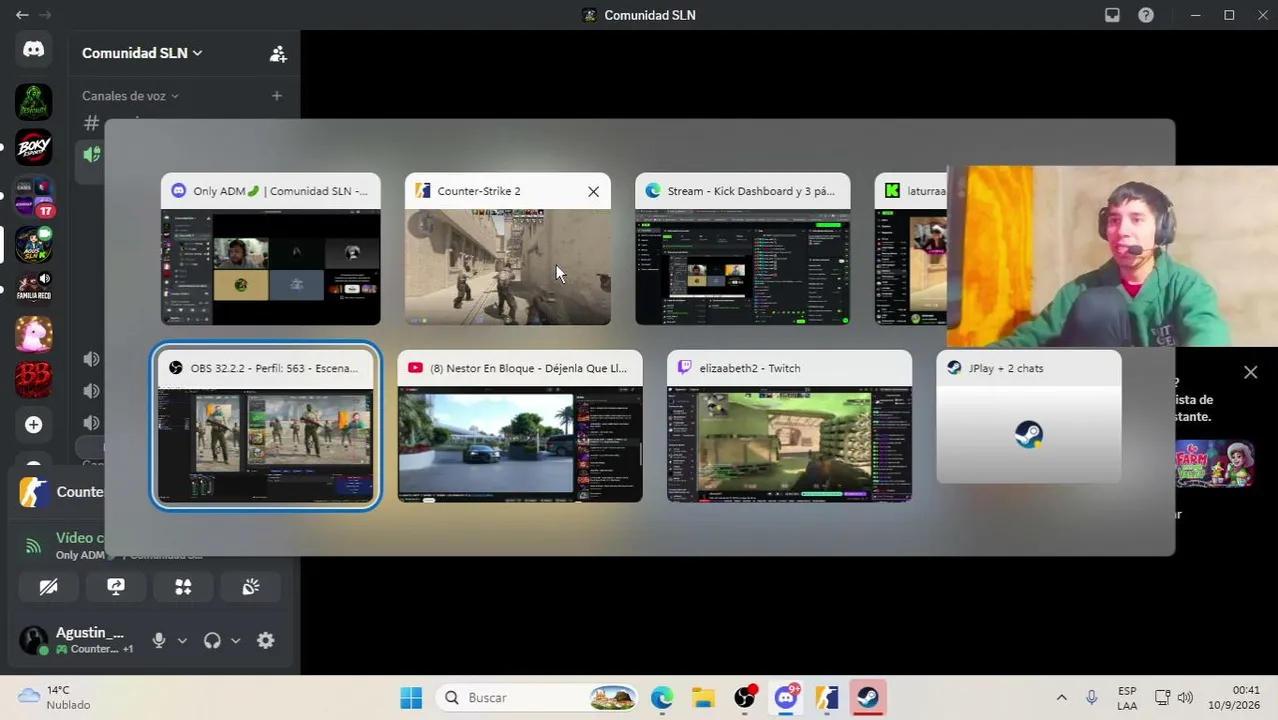Toggle microphone mute in user panel
The height and width of the screenshot is (720, 1278).
coord(158,640)
